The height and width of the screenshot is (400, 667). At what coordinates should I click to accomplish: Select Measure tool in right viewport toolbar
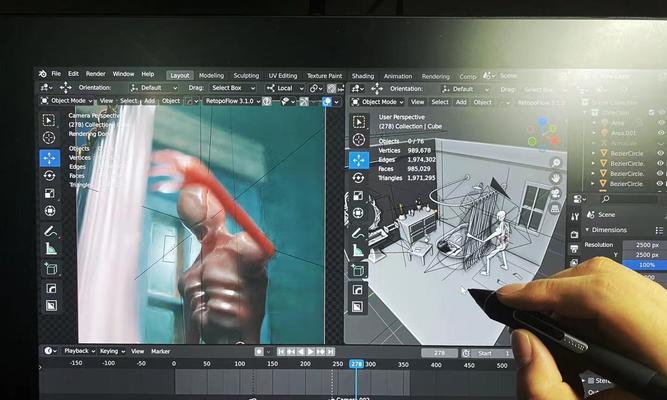(x=358, y=251)
